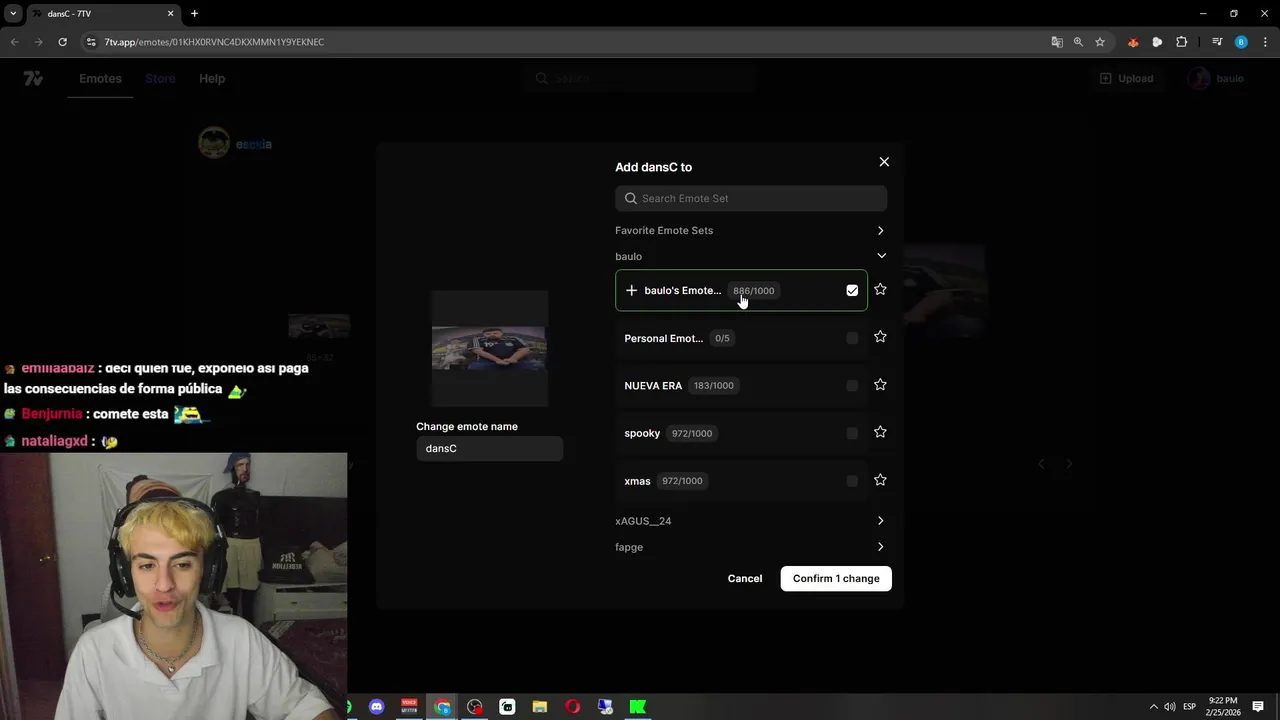Screen dimensions: 1280x720
Task: Open the baulo user menu
Action: click(x=1216, y=78)
